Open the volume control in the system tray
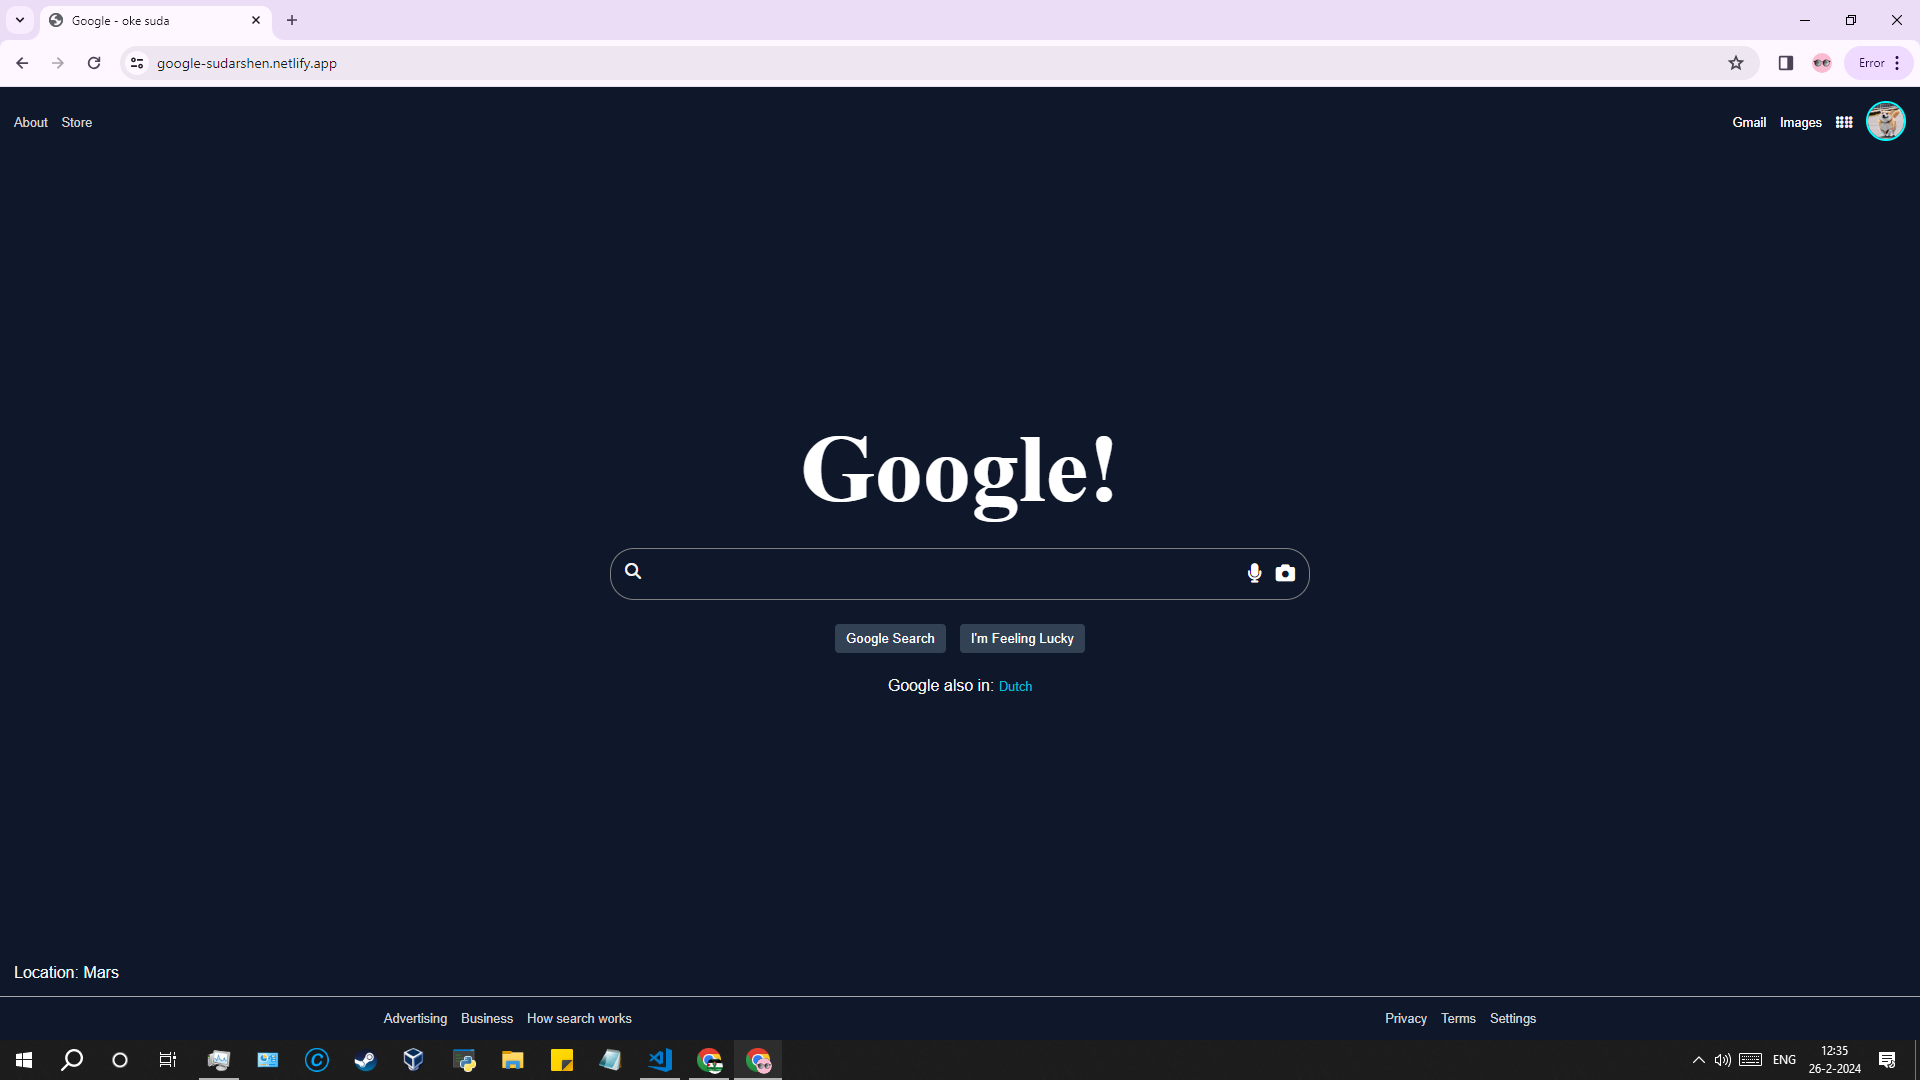 [x=1722, y=1060]
